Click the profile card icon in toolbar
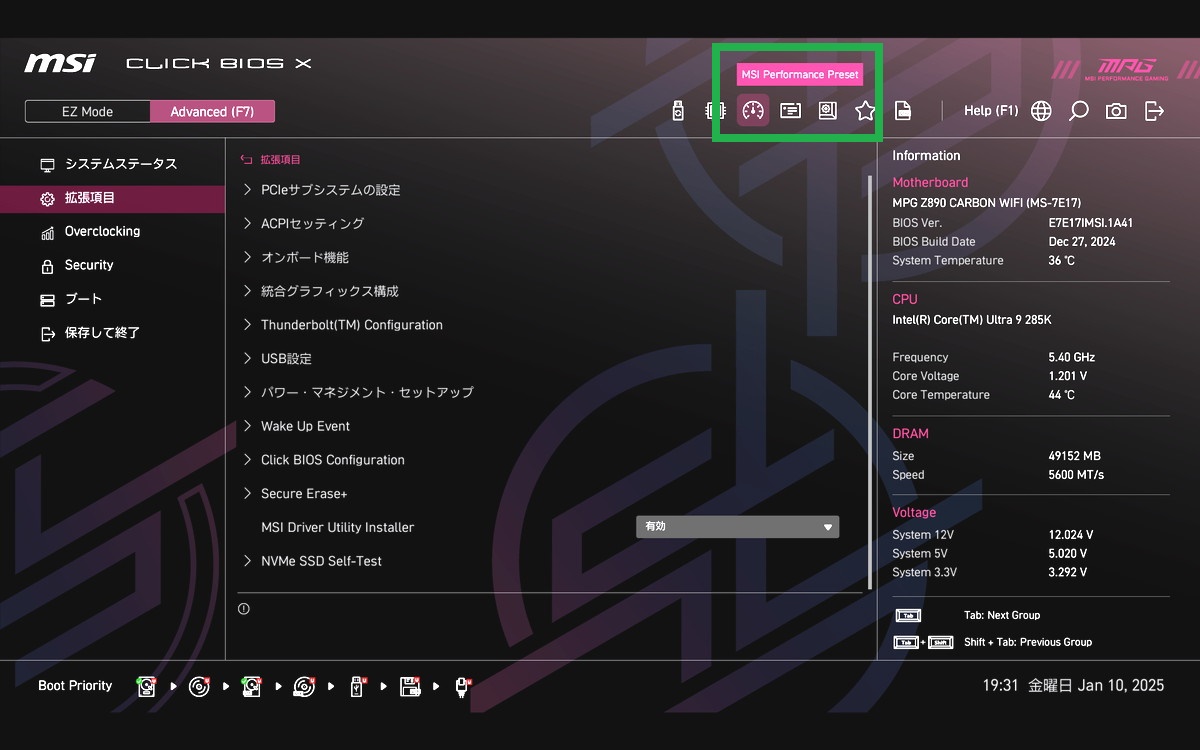The height and width of the screenshot is (750, 1200). [790, 111]
